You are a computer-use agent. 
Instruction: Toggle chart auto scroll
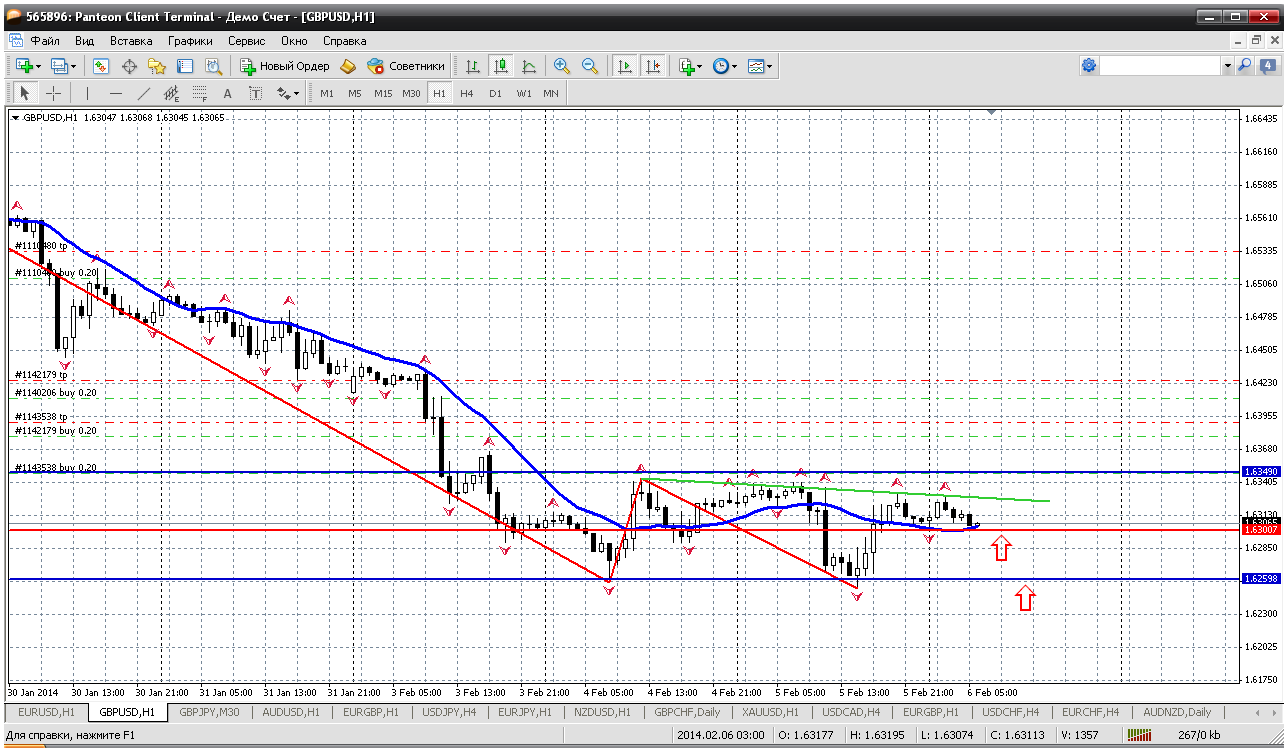coord(625,66)
